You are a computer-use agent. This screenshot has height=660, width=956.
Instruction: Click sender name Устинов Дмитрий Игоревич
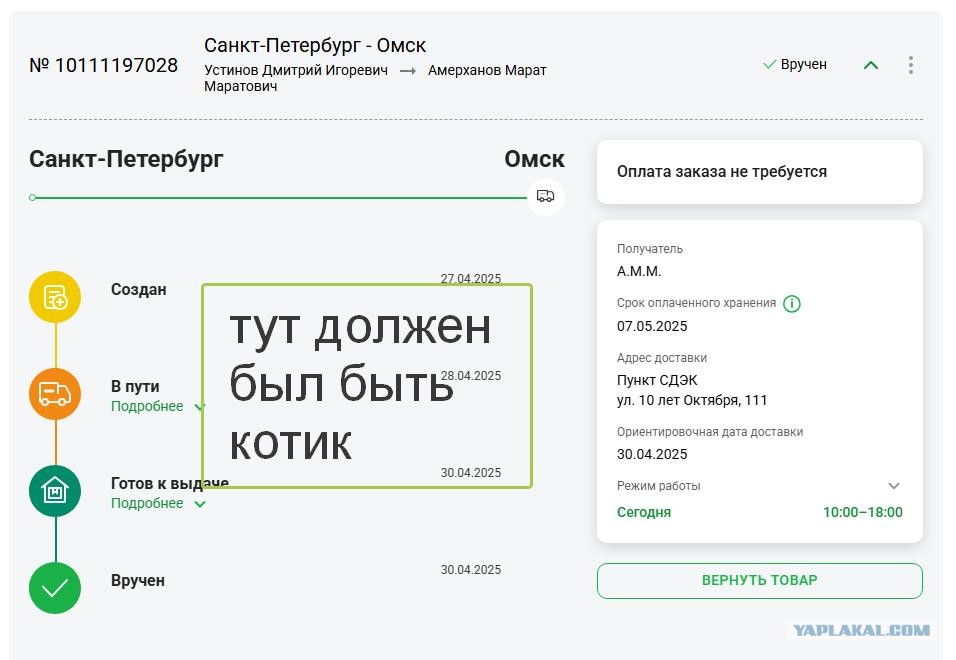click(x=296, y=70)
